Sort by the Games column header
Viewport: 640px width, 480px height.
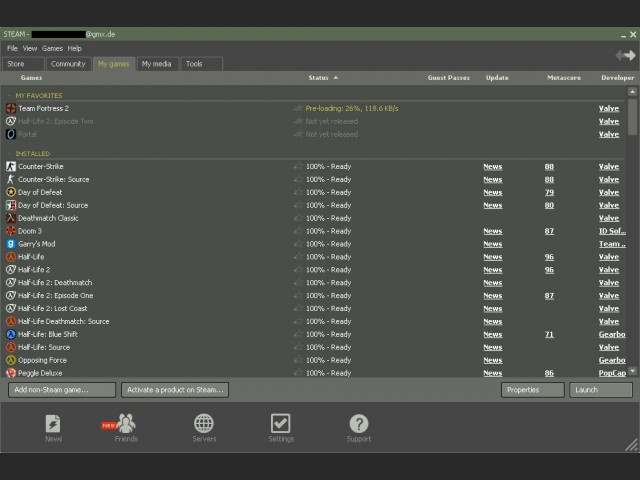(x=31, y=78)
